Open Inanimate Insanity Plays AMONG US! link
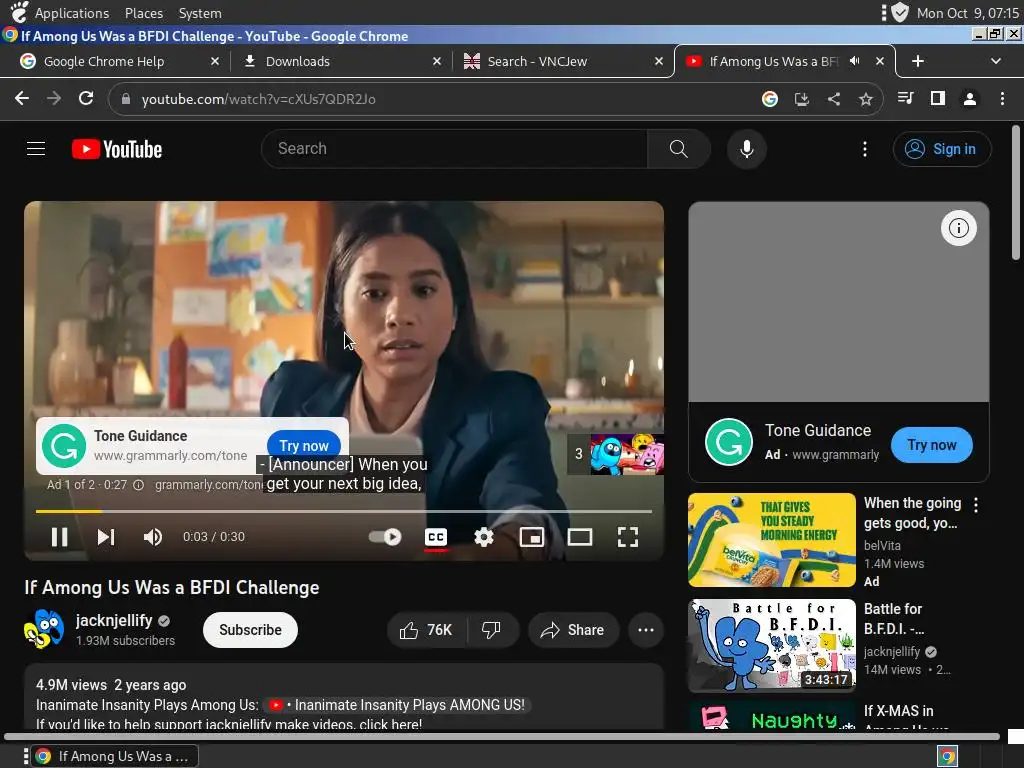Image resolution: width=1024 pixels, height=768 pixels. [397, 705]
